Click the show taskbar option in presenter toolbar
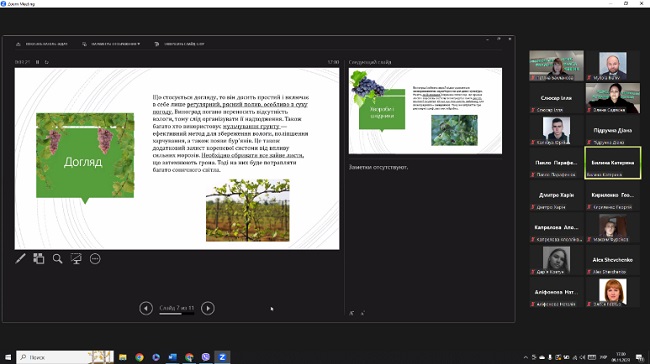 tap(41, 44)
